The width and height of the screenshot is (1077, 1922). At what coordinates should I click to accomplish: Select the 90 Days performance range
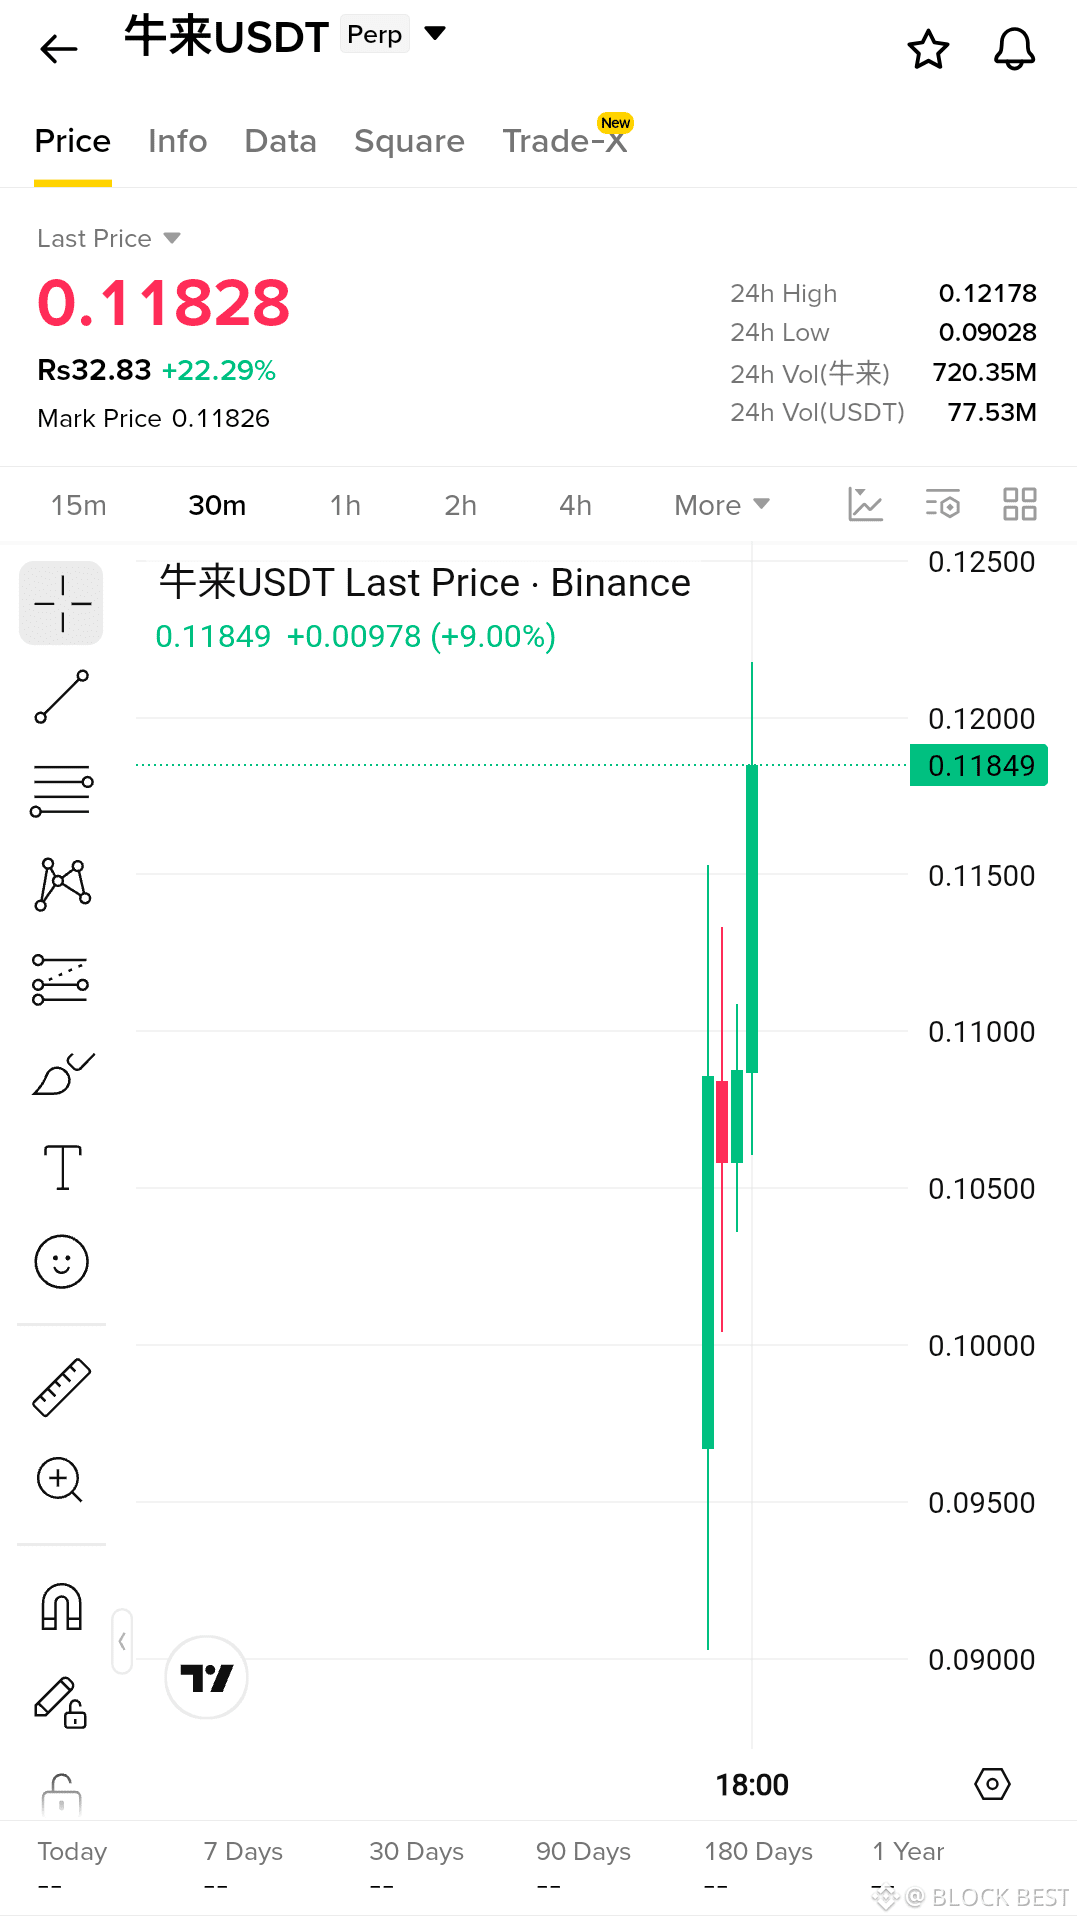(583, 1866)
